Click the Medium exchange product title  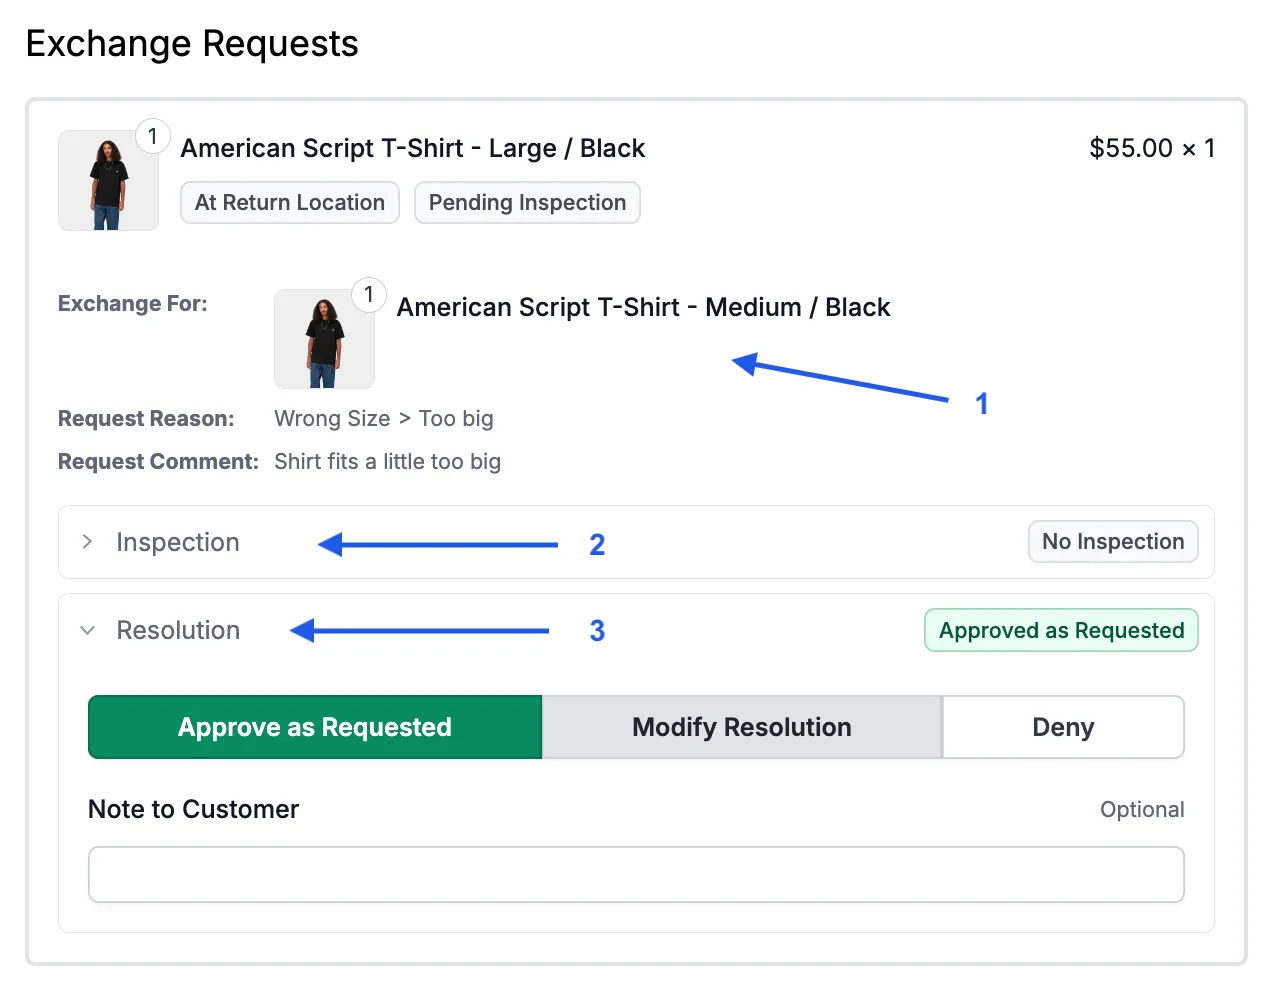pos(643,307)
